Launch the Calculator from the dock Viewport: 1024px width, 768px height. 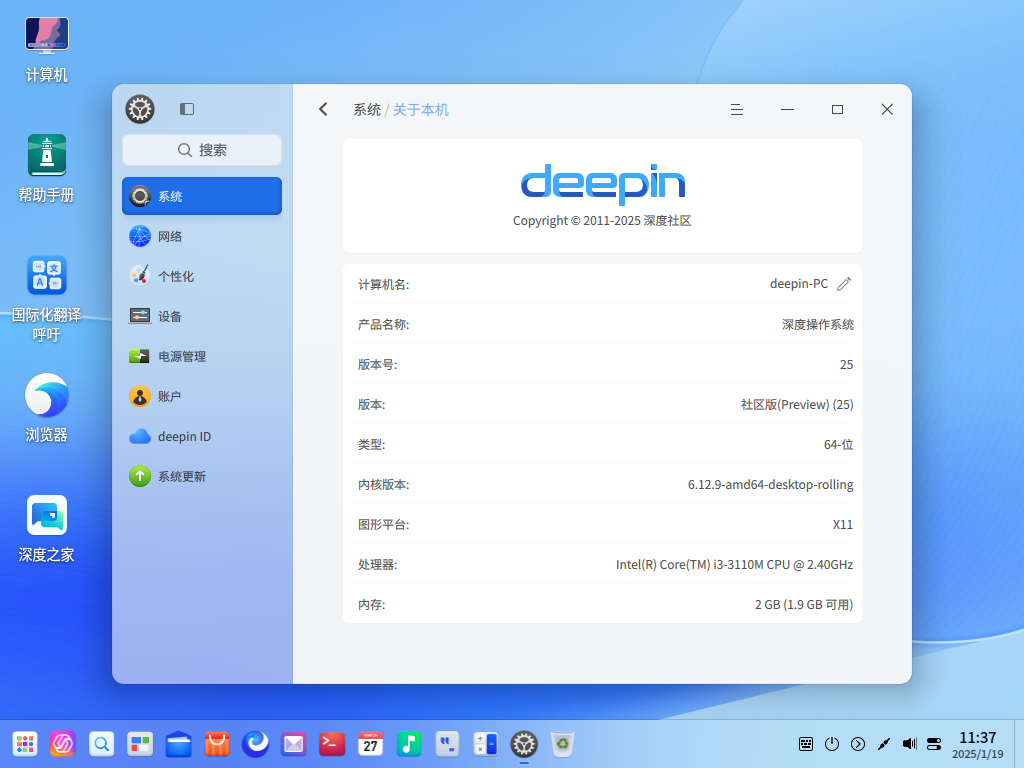pos(486,743)
